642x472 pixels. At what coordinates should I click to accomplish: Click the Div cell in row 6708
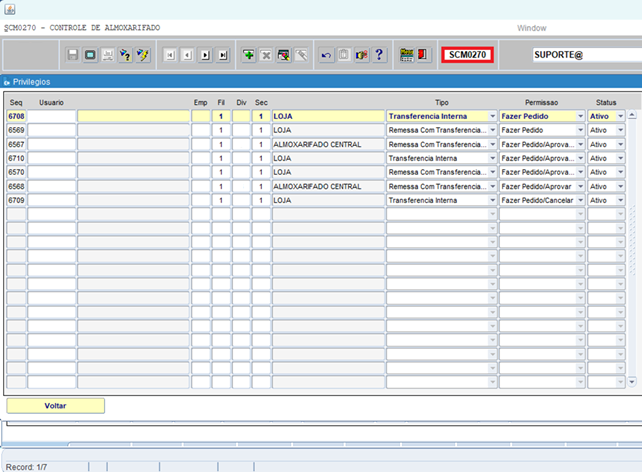[241, 116]
